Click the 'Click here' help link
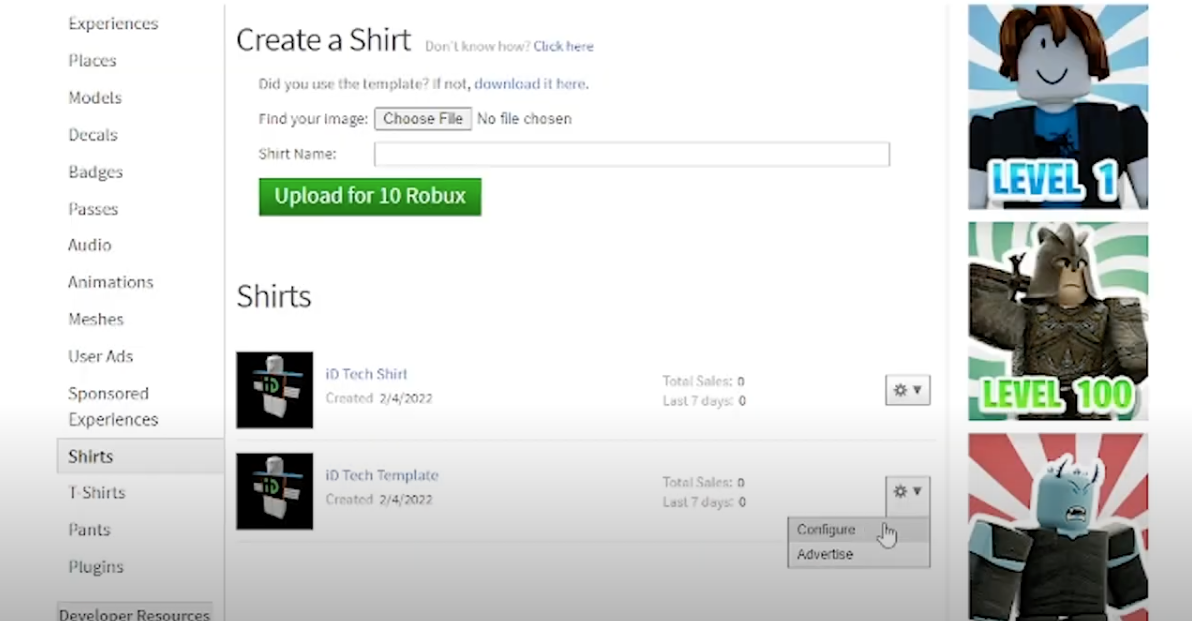 point(563,46)
